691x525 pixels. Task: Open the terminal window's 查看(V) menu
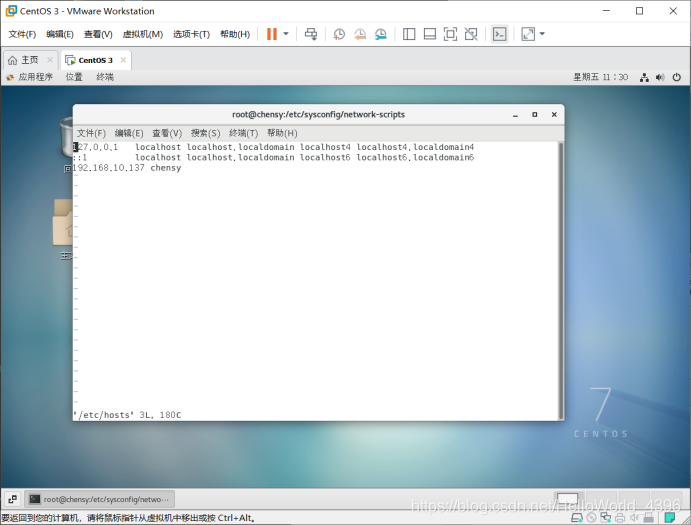click(x=167, y=133)
